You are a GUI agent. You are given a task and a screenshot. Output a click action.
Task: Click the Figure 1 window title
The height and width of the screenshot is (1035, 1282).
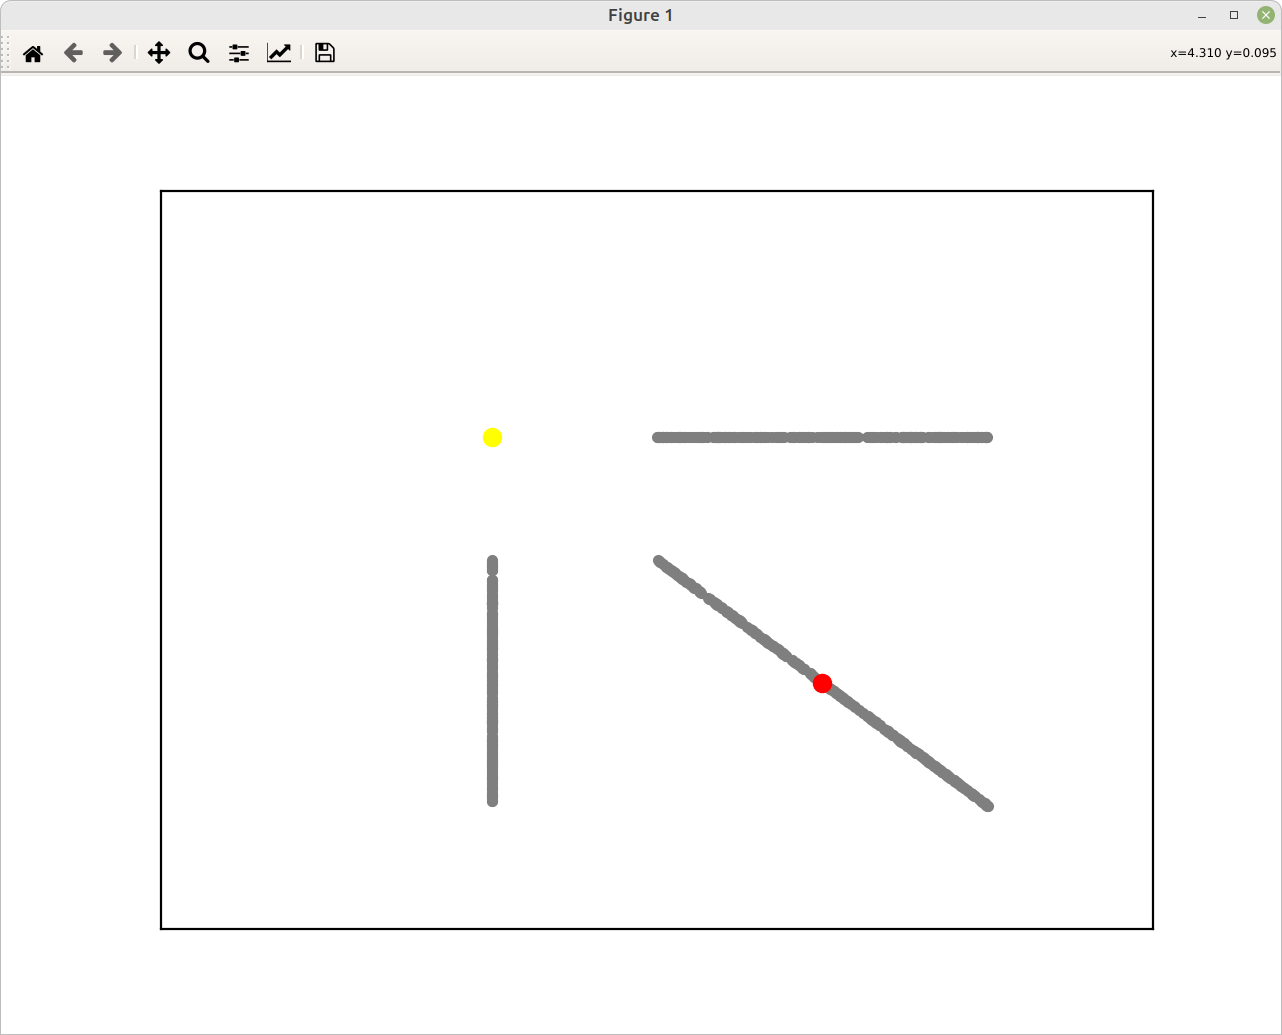[640, 15]
